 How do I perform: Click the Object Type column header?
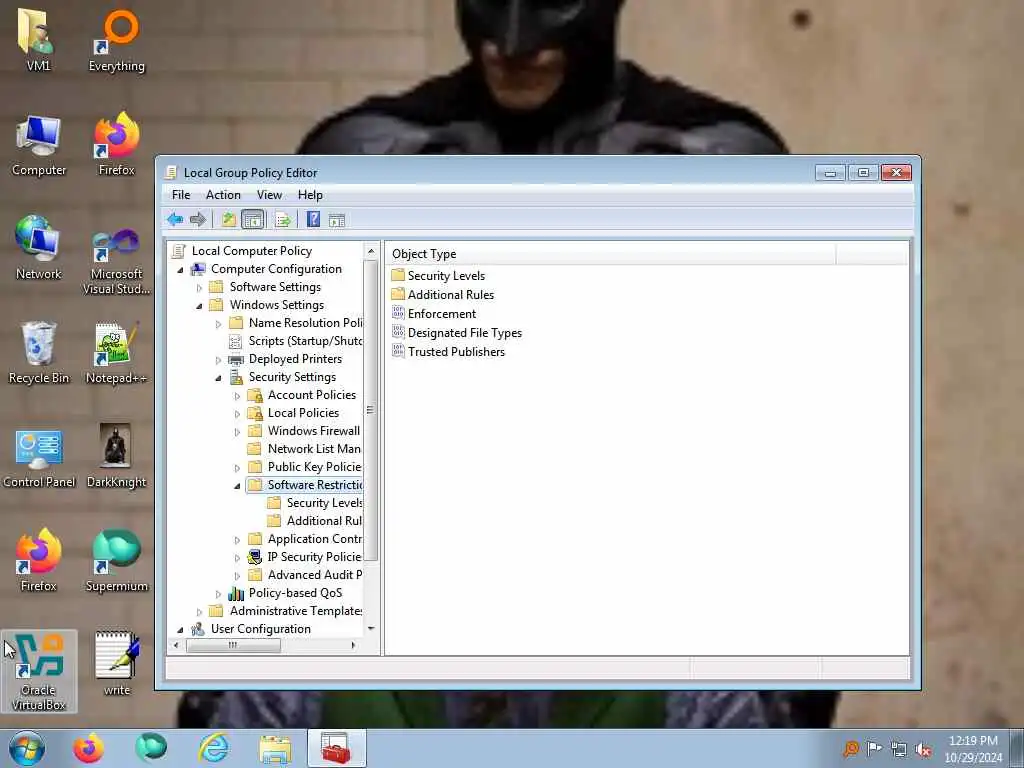coord(612,254)
